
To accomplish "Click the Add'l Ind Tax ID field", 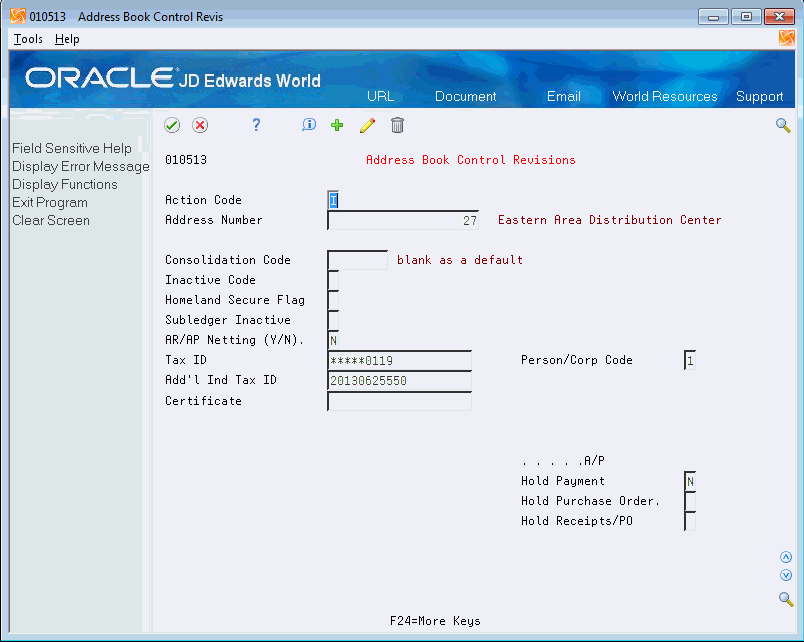I will pos(399,380).
